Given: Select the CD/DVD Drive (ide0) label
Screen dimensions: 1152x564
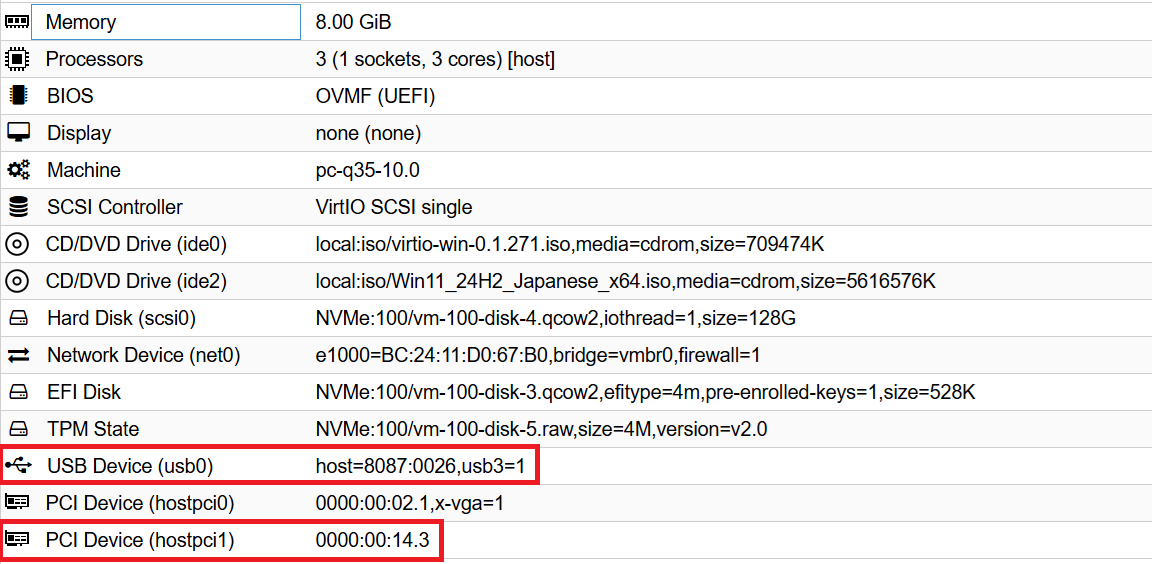Looking at the screenshot, I should [x=136, y=244].
